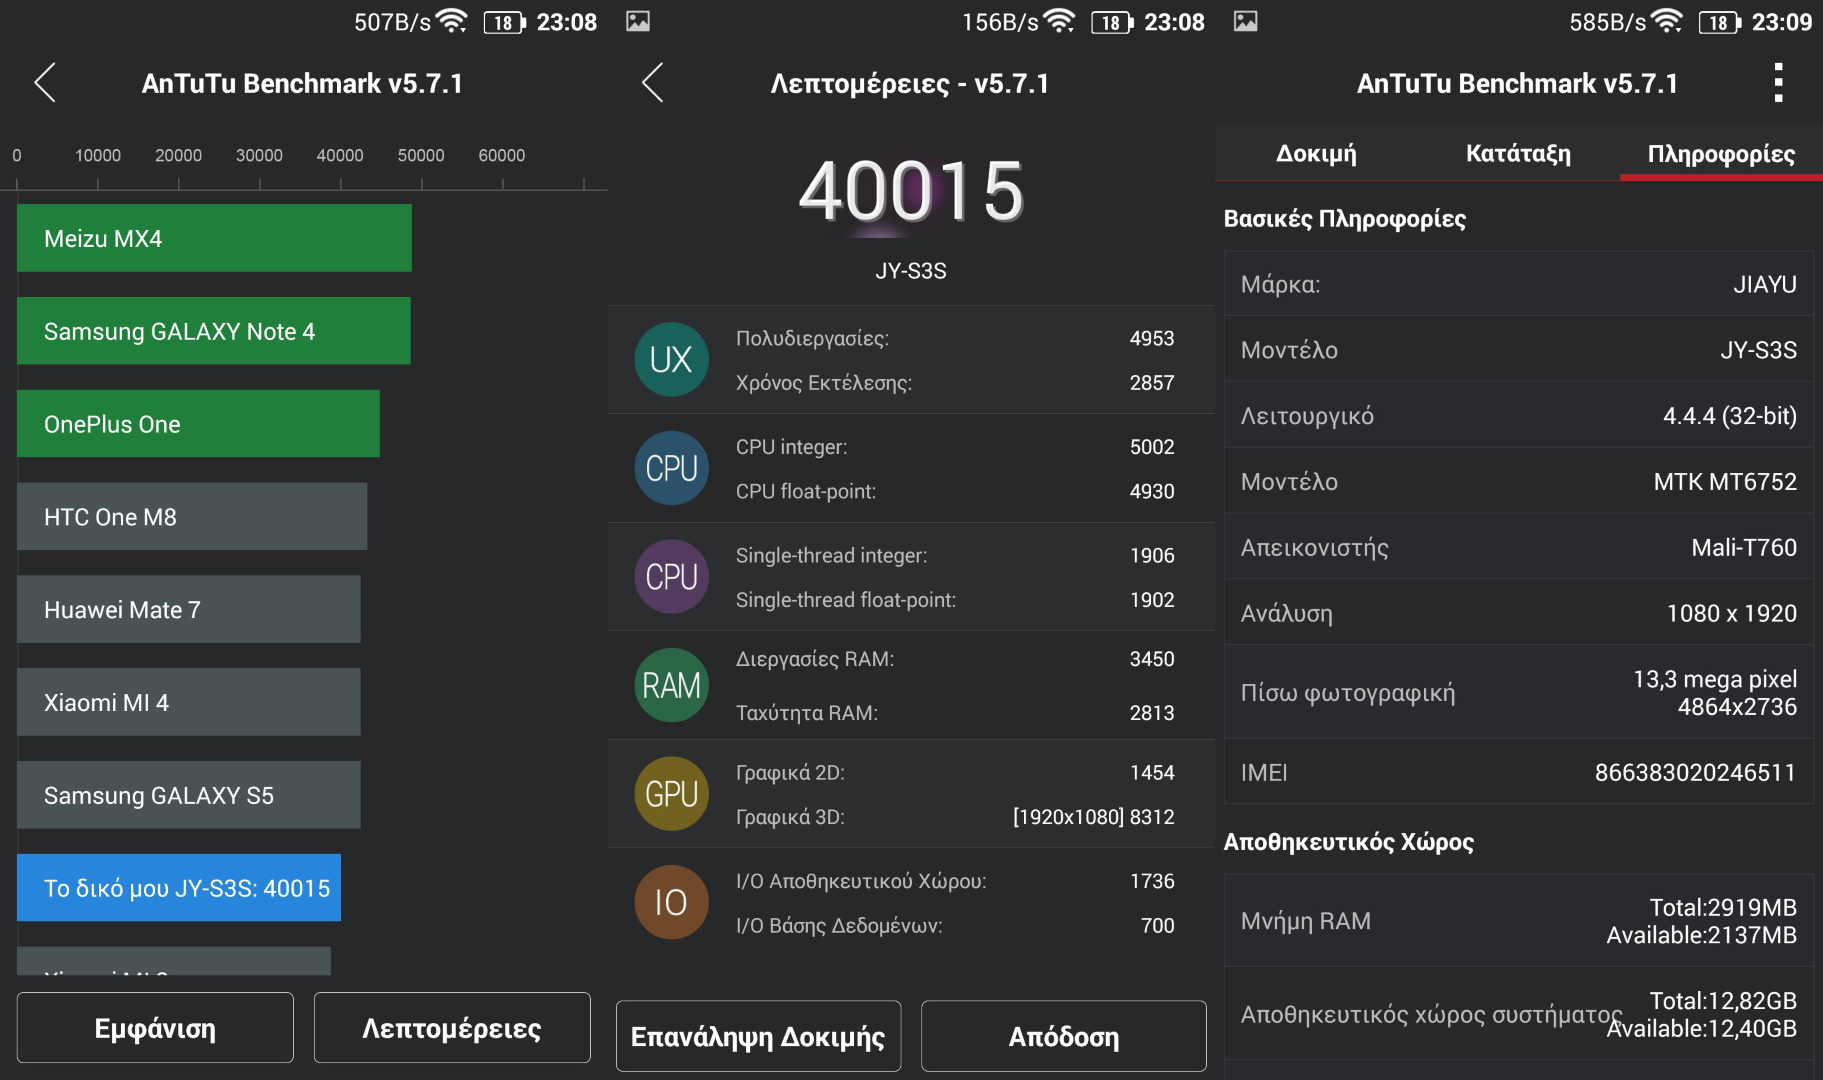Tap the Αποθηκευτικός χώρος συστήματος row
The image size is (1823, 1080).
(x=1518, y=1014)
